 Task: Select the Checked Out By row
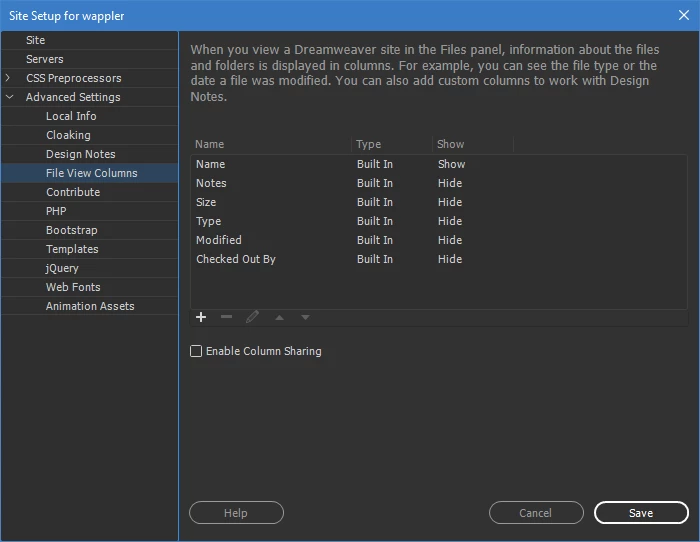click(439, 259)
